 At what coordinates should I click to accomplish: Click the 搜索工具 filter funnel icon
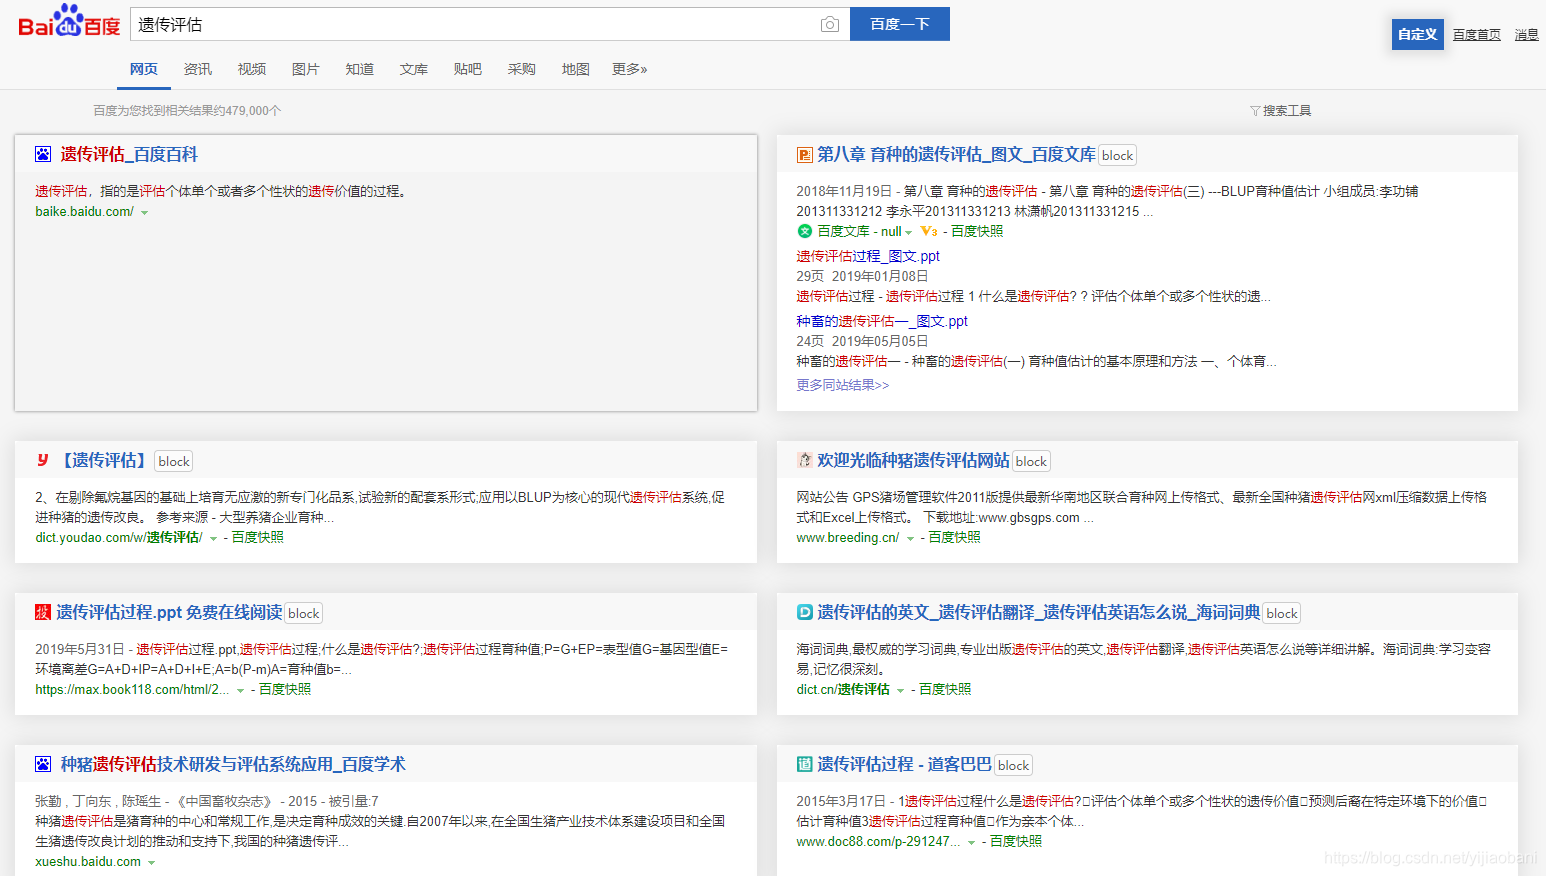tap(1255, 111)
